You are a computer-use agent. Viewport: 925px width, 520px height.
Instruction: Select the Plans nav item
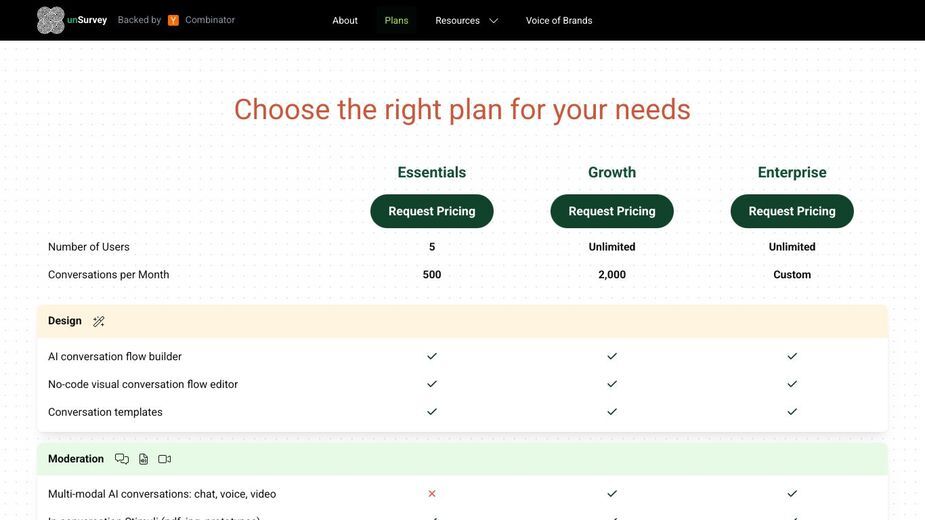396,20
